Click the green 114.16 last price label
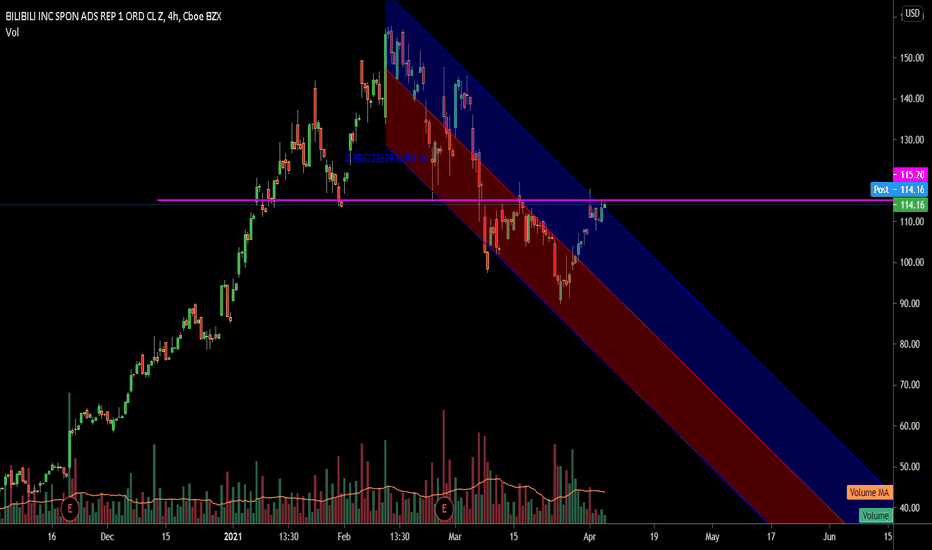Screen dimensions: 932x550 pyautogui.click(x=911, y=205)
